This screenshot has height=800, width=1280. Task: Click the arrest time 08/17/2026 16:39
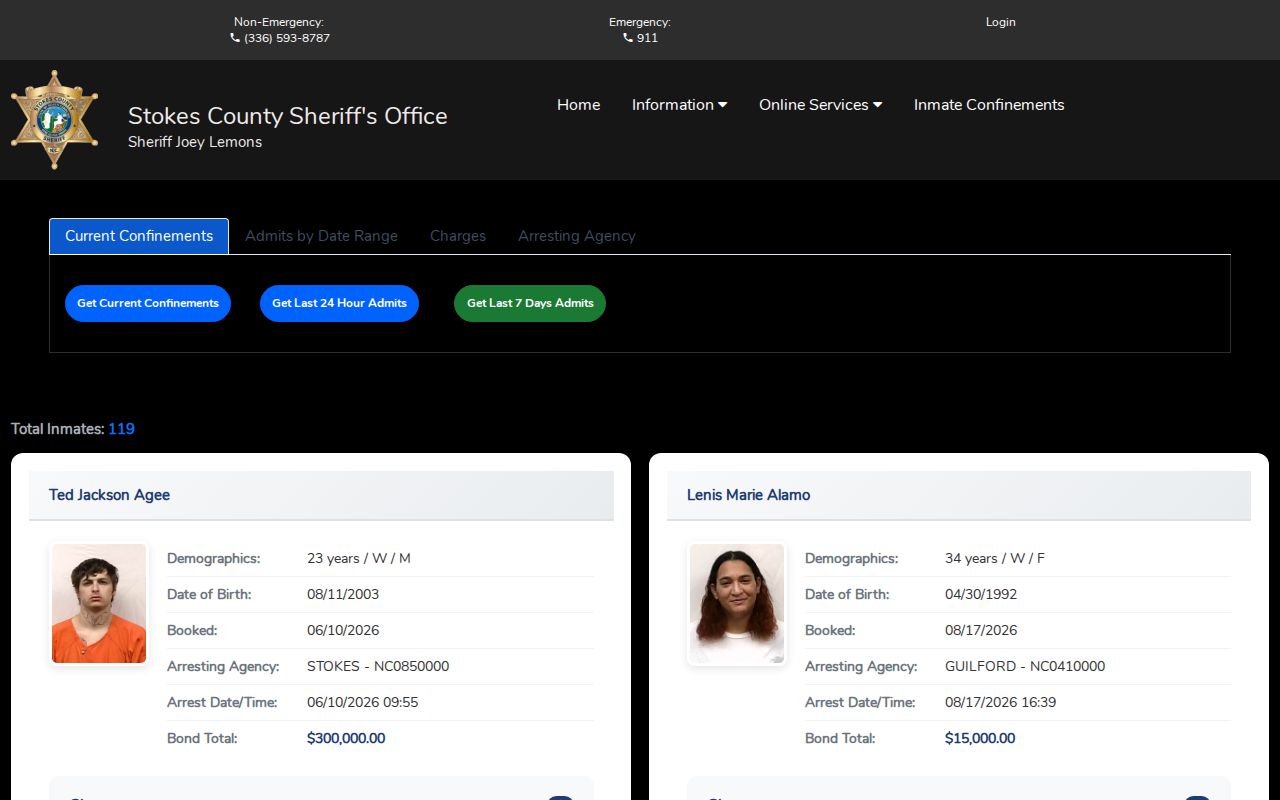(x=1000, y=702)
